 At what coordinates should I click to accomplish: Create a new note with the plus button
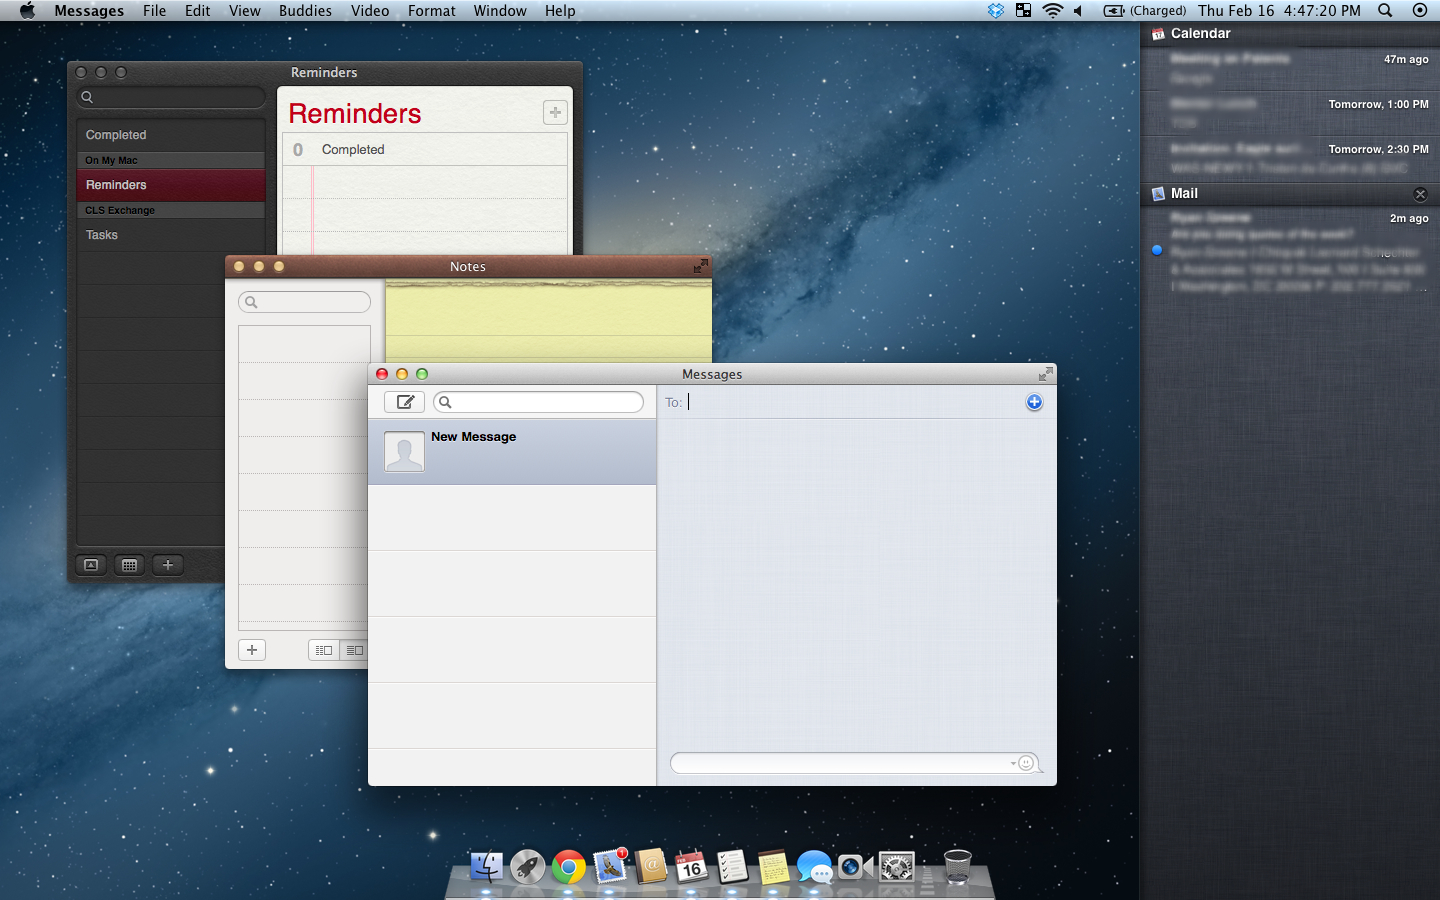pos(252,650)
